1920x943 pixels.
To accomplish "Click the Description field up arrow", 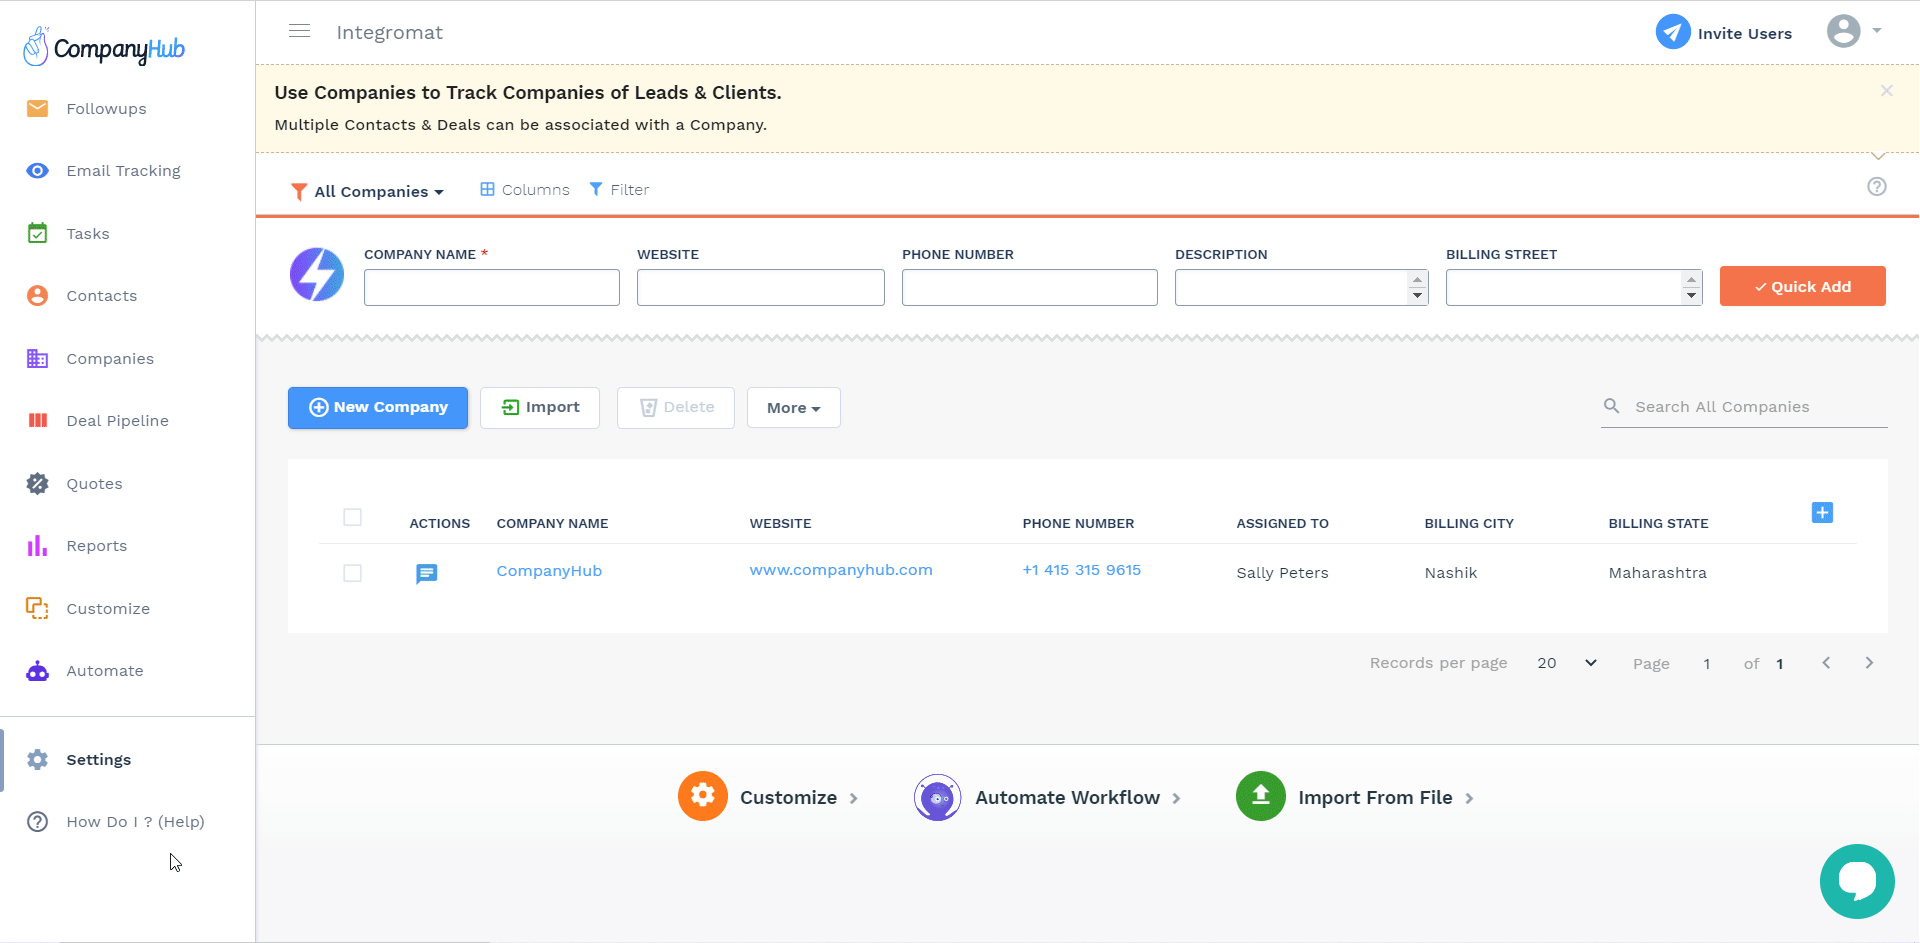I will 1417,279.
